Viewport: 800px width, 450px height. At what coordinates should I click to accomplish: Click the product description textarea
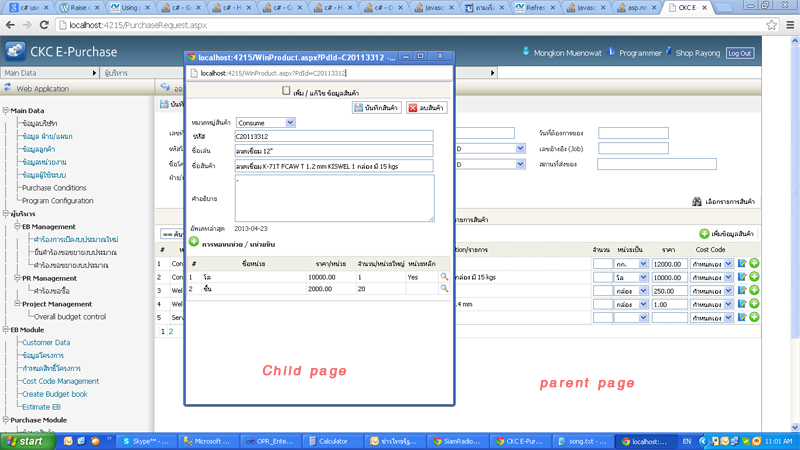pos(335,198)
